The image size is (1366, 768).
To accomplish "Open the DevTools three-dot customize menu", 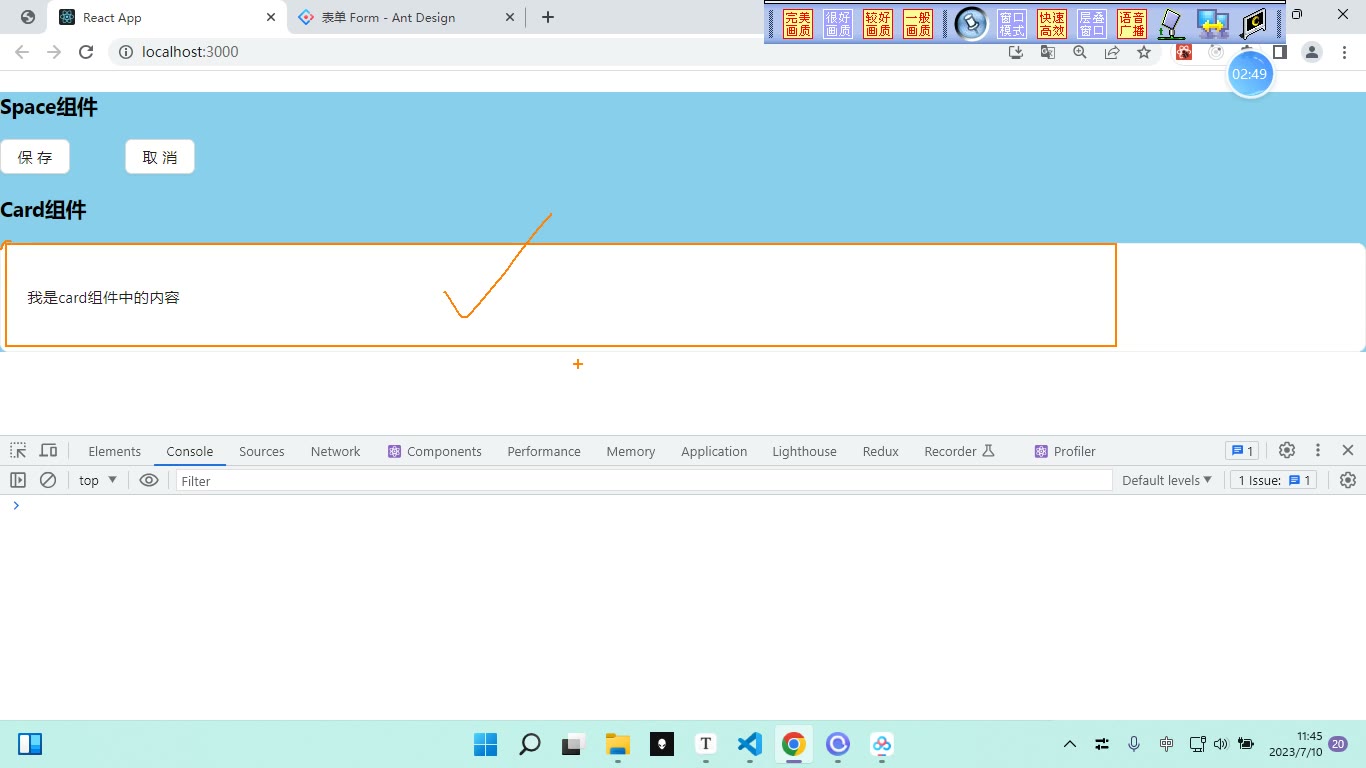I will point(1318,451).
